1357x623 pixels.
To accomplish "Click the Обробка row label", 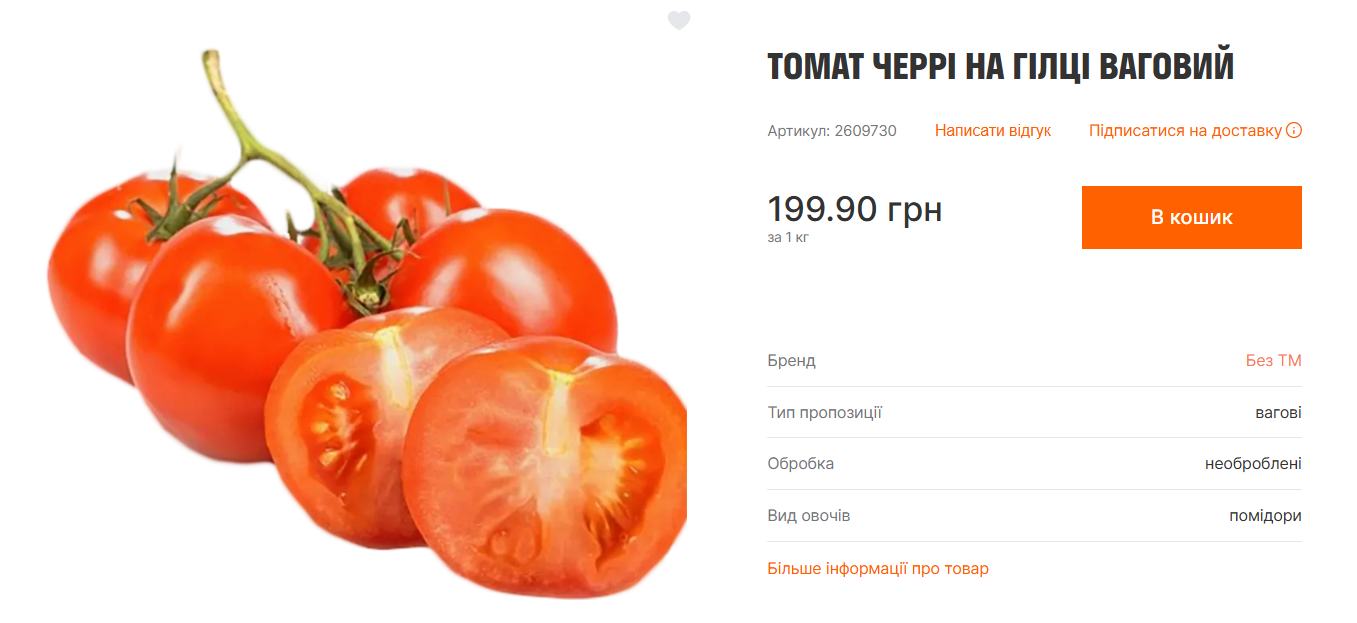I will pyautogui.click(x=801, y=464).
